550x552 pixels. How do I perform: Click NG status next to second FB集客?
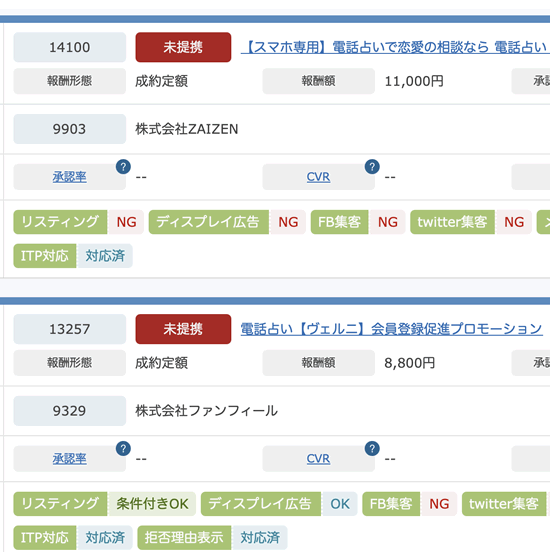pyautogui.click(x=439, y=504)
